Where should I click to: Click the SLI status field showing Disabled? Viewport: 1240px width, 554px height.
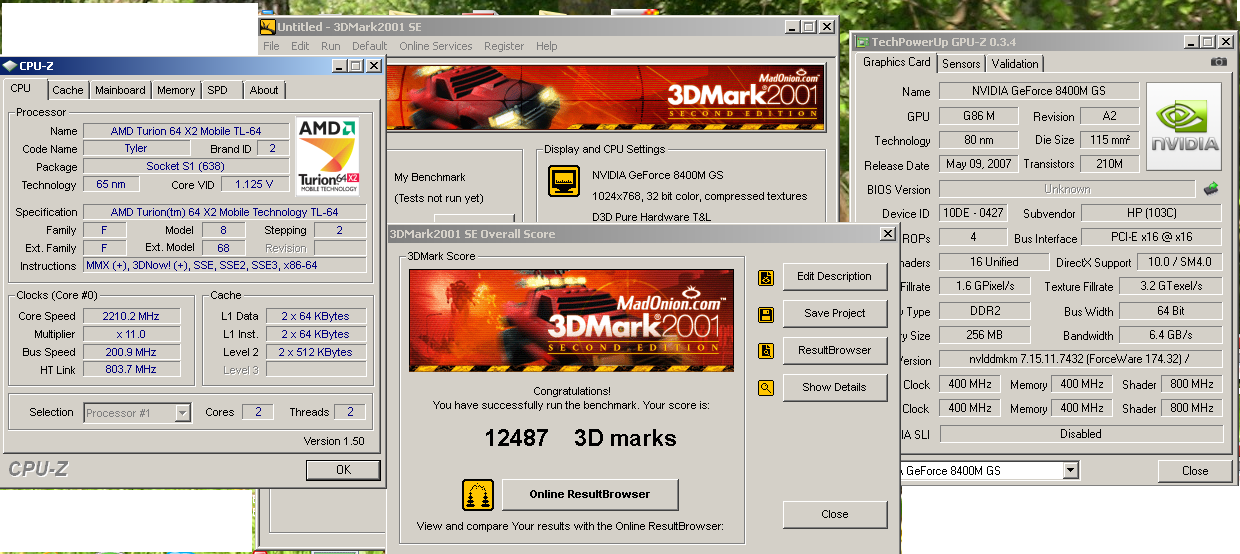click(1080, 434)
